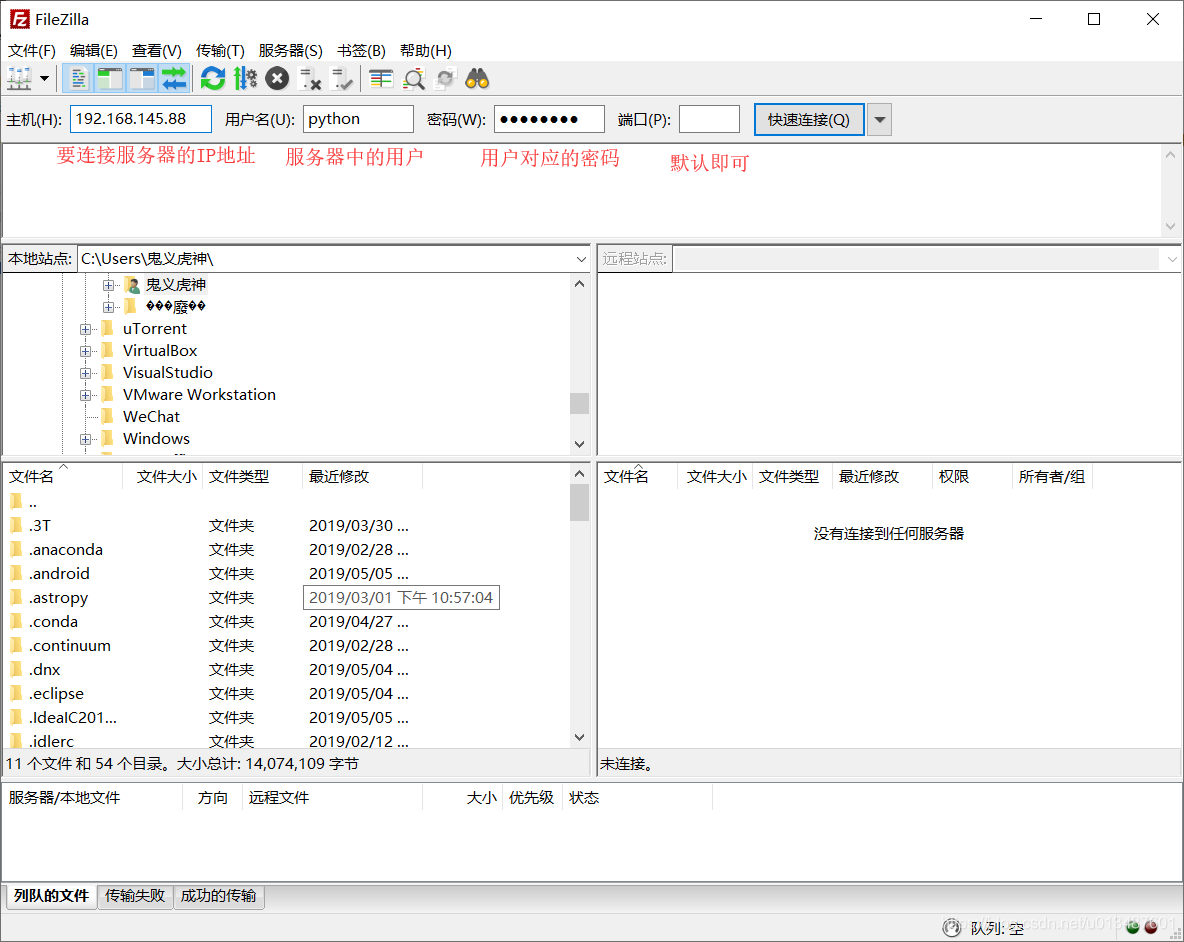
Task: Disconnect from current server icon
Action: pos(310,78)
